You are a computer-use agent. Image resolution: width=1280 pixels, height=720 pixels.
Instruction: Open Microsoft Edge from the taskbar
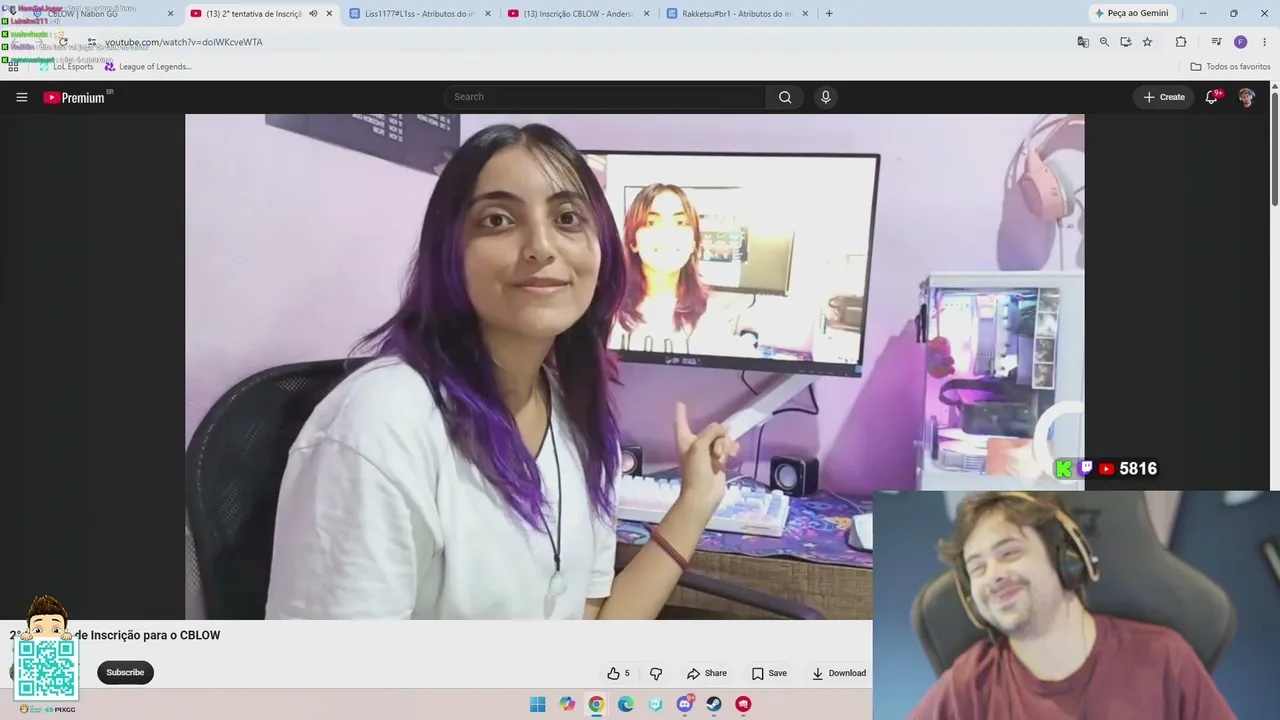point(626,704)
